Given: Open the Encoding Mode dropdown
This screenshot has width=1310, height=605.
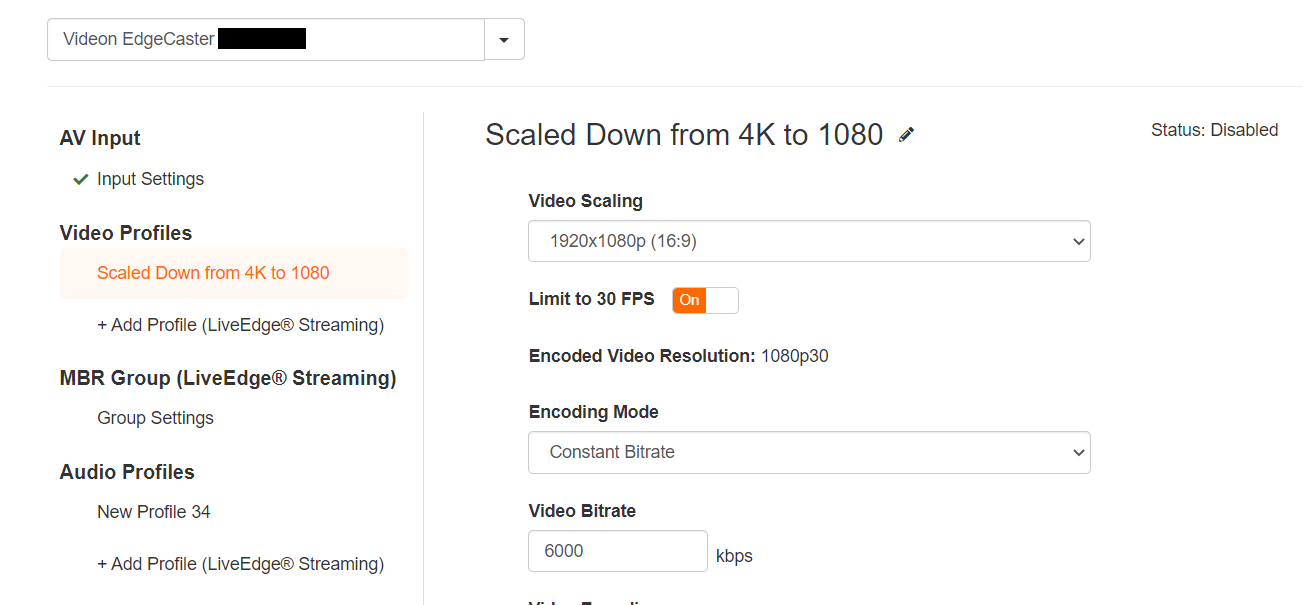Looking at the screenshot, I should click(x=809, y=452).
